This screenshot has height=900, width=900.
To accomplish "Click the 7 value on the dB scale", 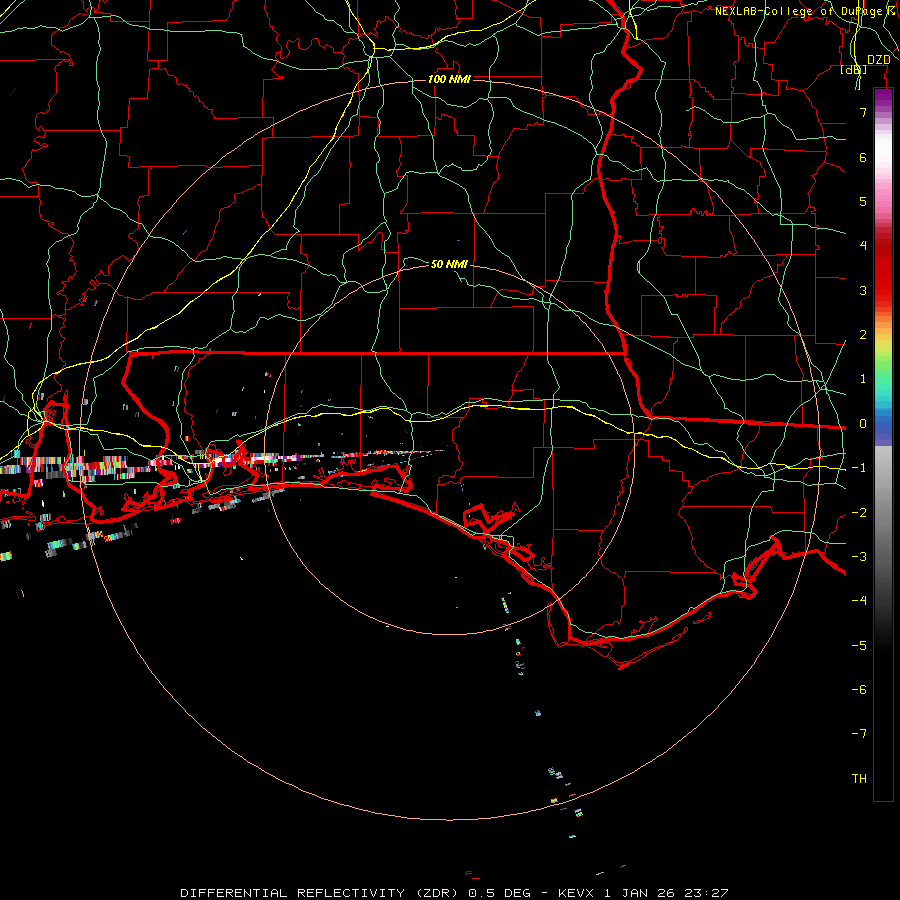I will pyautogui.click(x=863, y=112).
